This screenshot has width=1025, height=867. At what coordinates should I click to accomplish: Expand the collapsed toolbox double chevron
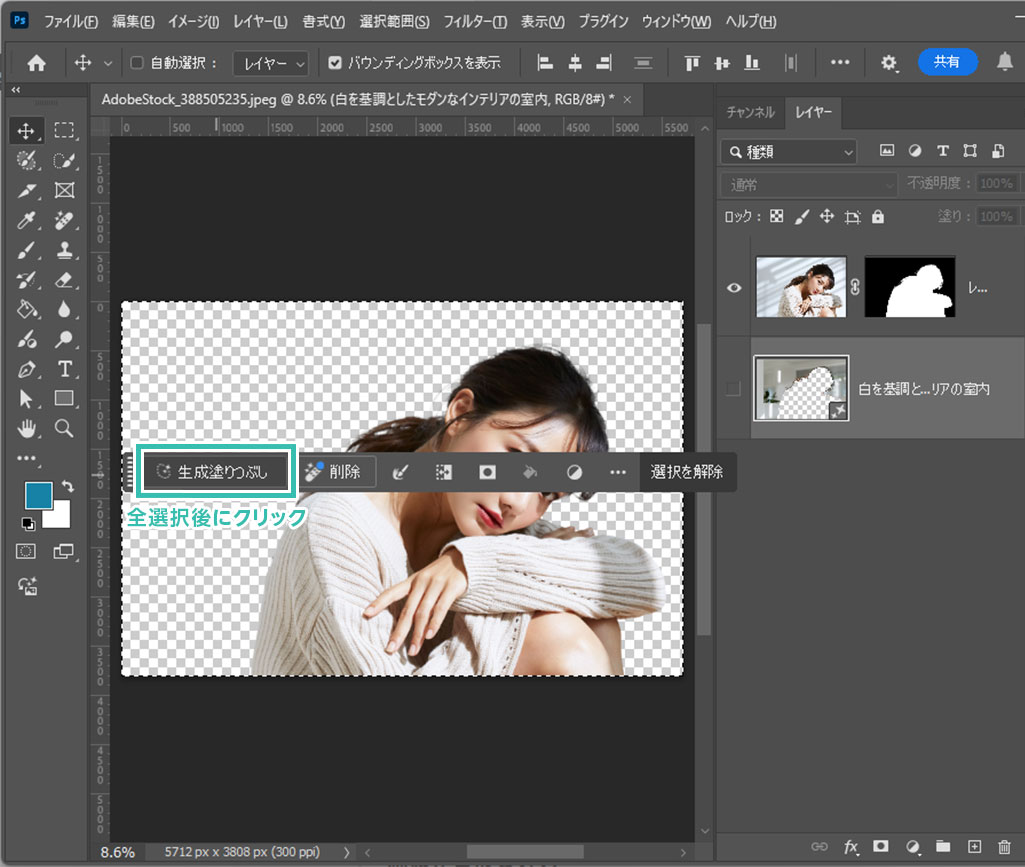click(x=16, y=90)
